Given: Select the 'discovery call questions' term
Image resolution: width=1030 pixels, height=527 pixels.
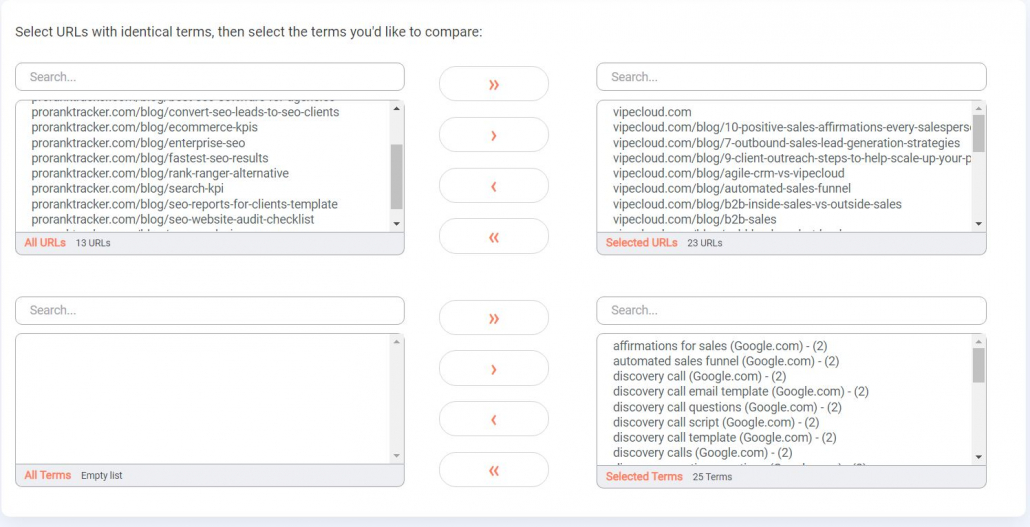Looking at the screenshot, I should 727,407.
